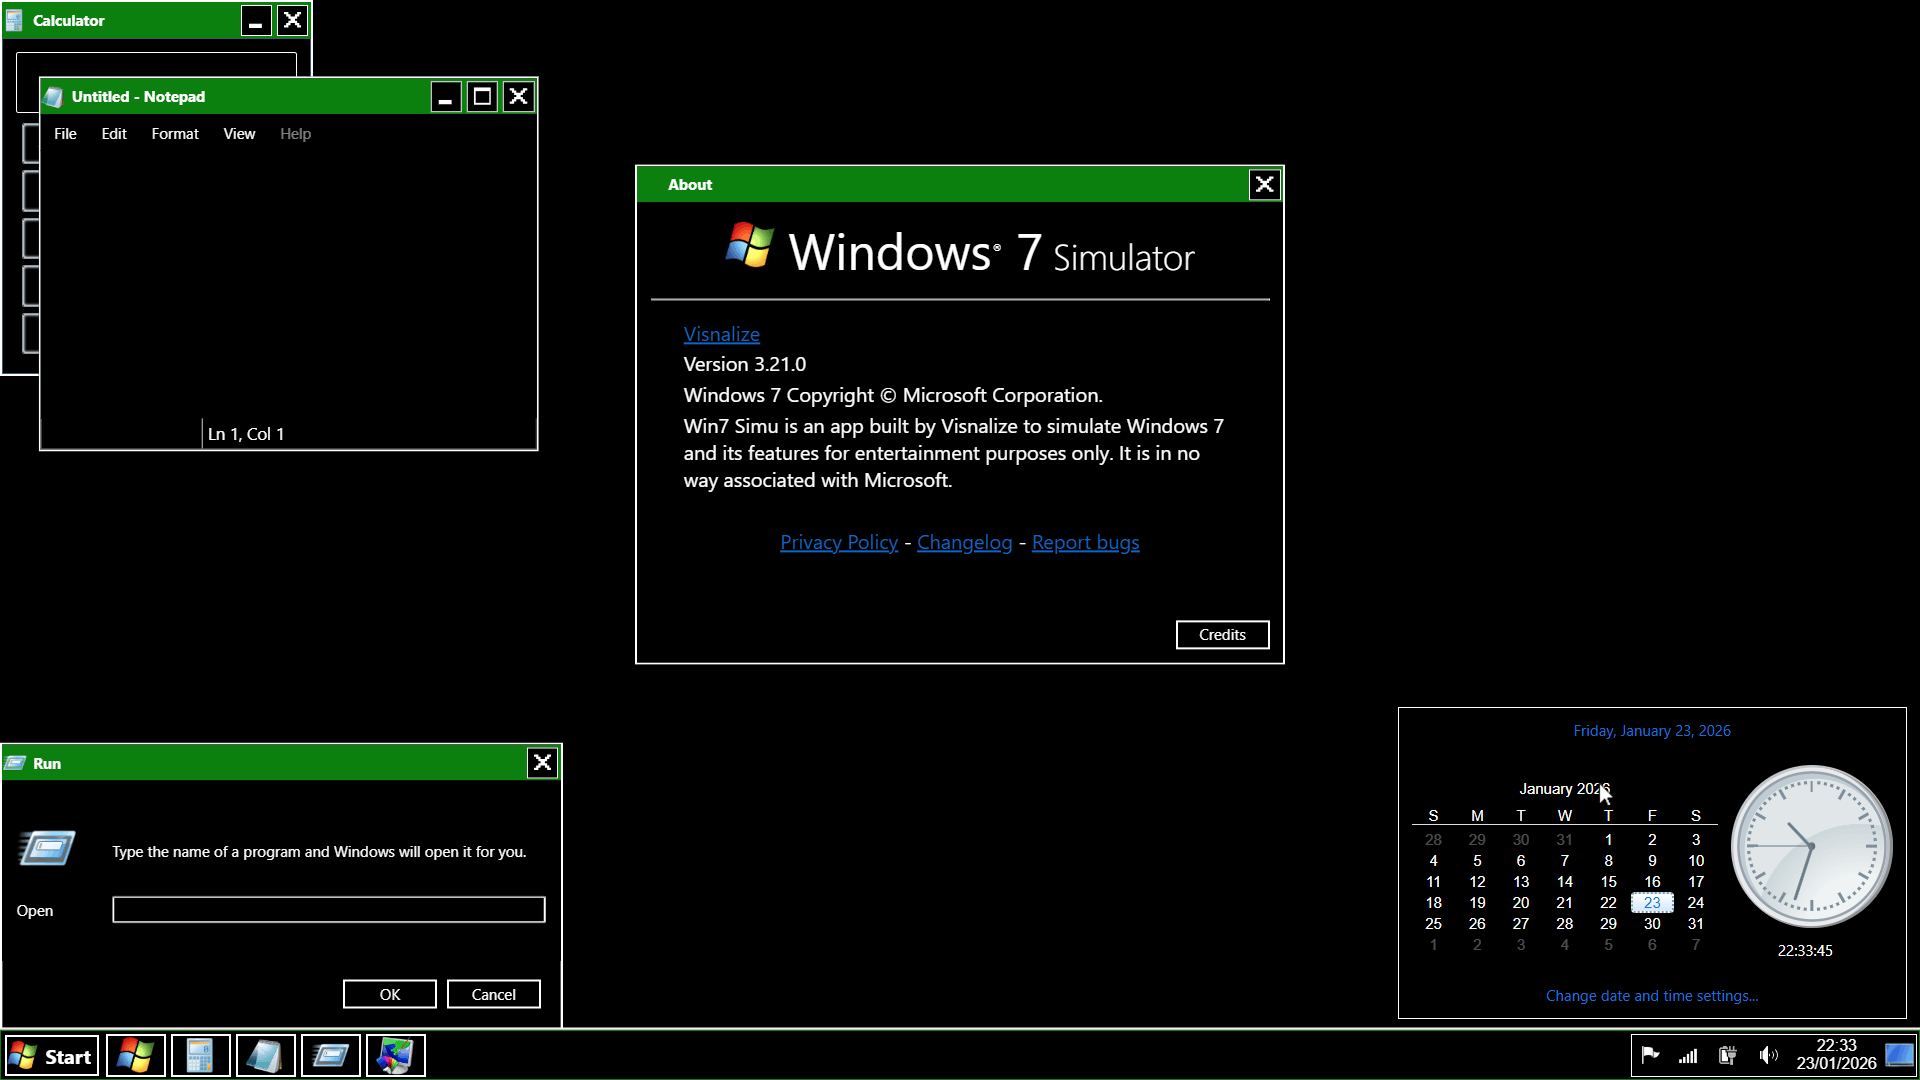
Task: Open the Action Center flag tray icon
Action: (x=1650, y=1056)
